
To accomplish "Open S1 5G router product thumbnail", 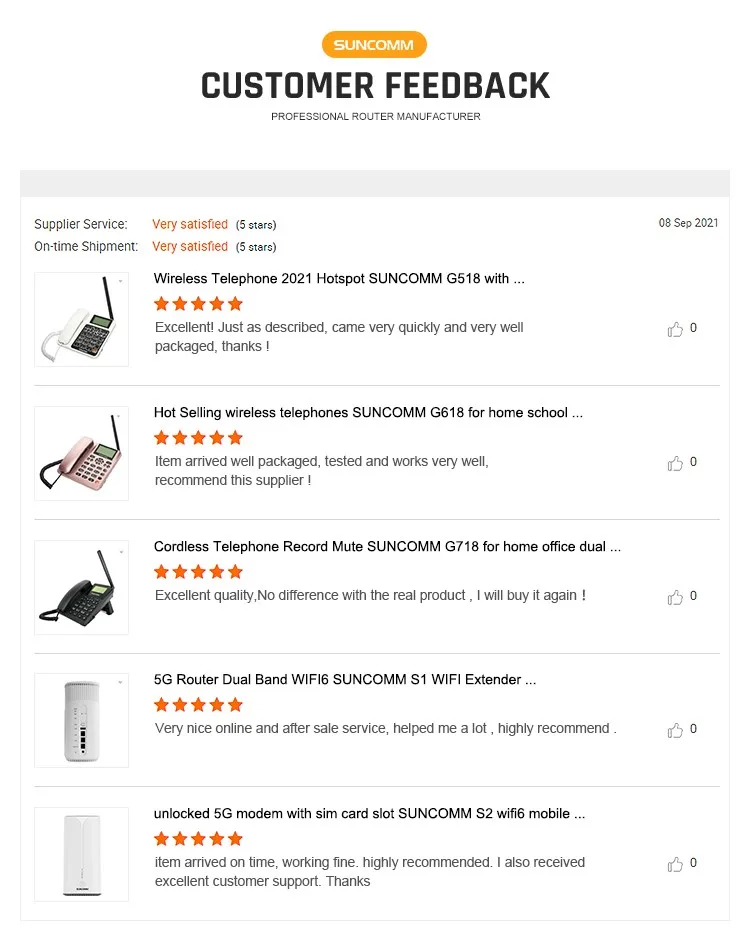I will (82, 721).
